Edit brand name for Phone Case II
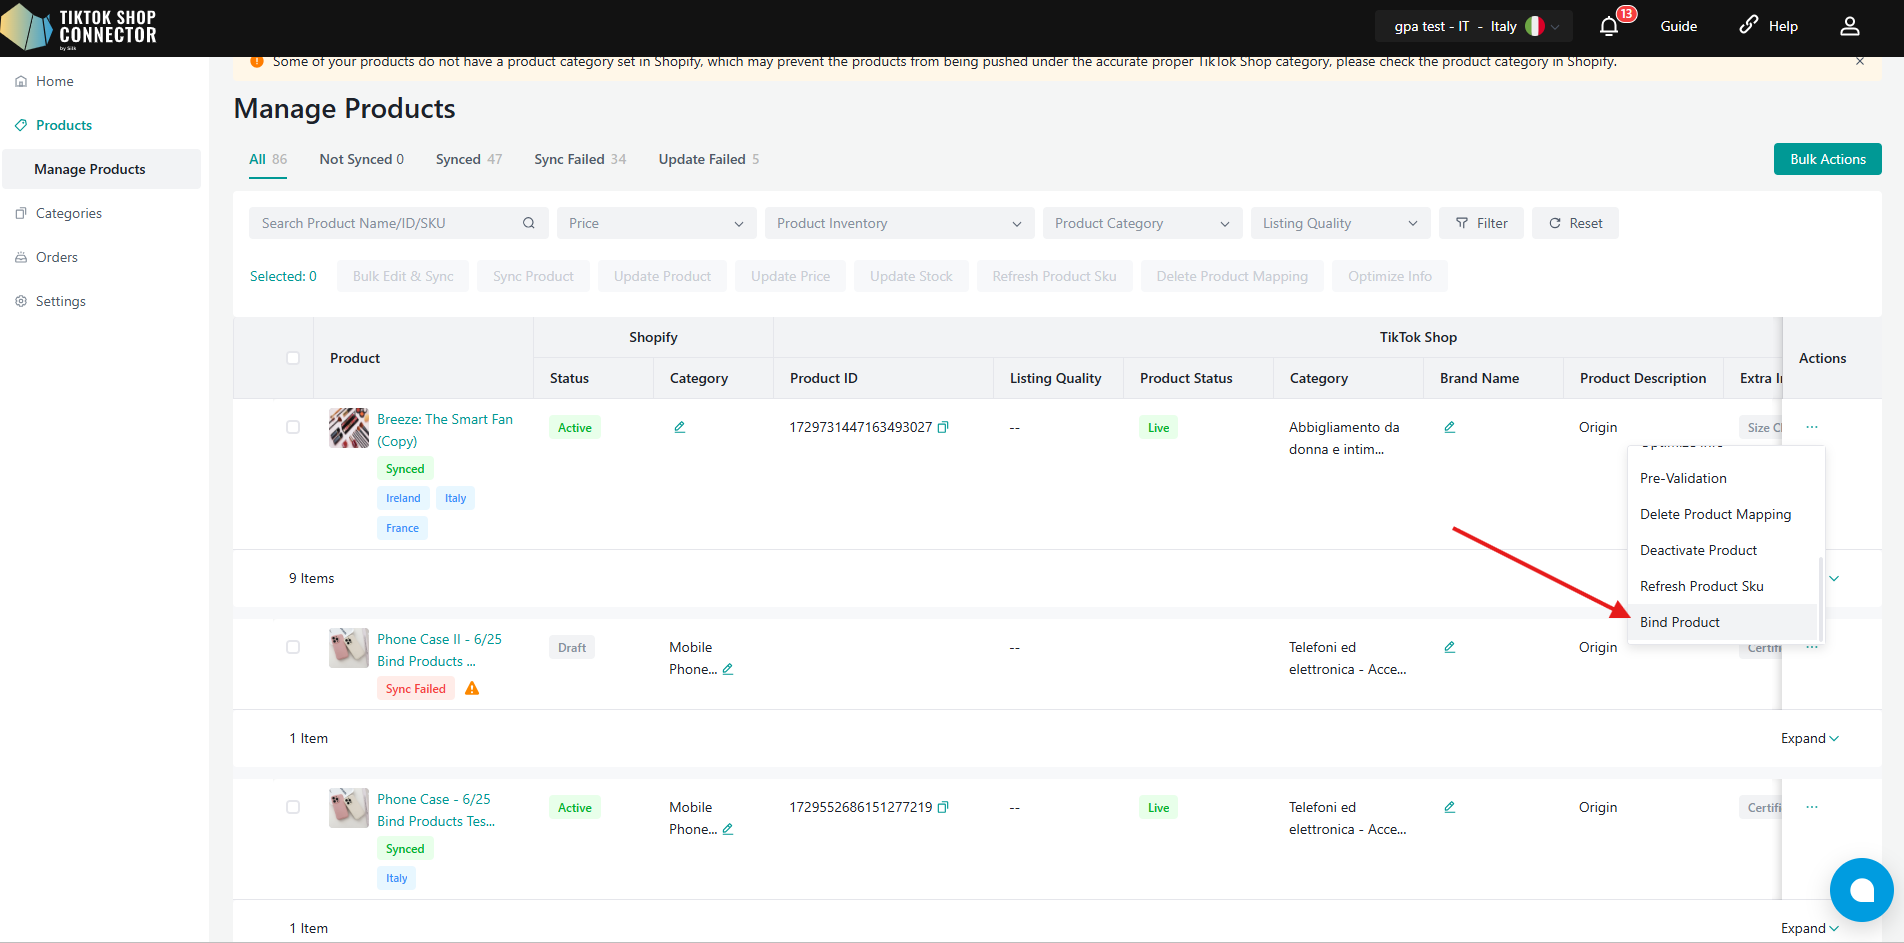 1449,647
